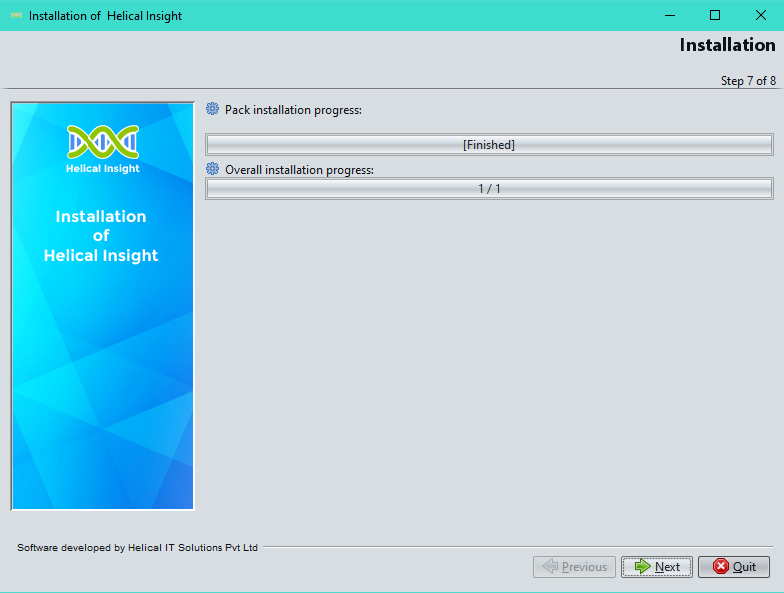Click the 'Step 7 of 8' text
Screen dimensions: 784x593
pos(748,80)
